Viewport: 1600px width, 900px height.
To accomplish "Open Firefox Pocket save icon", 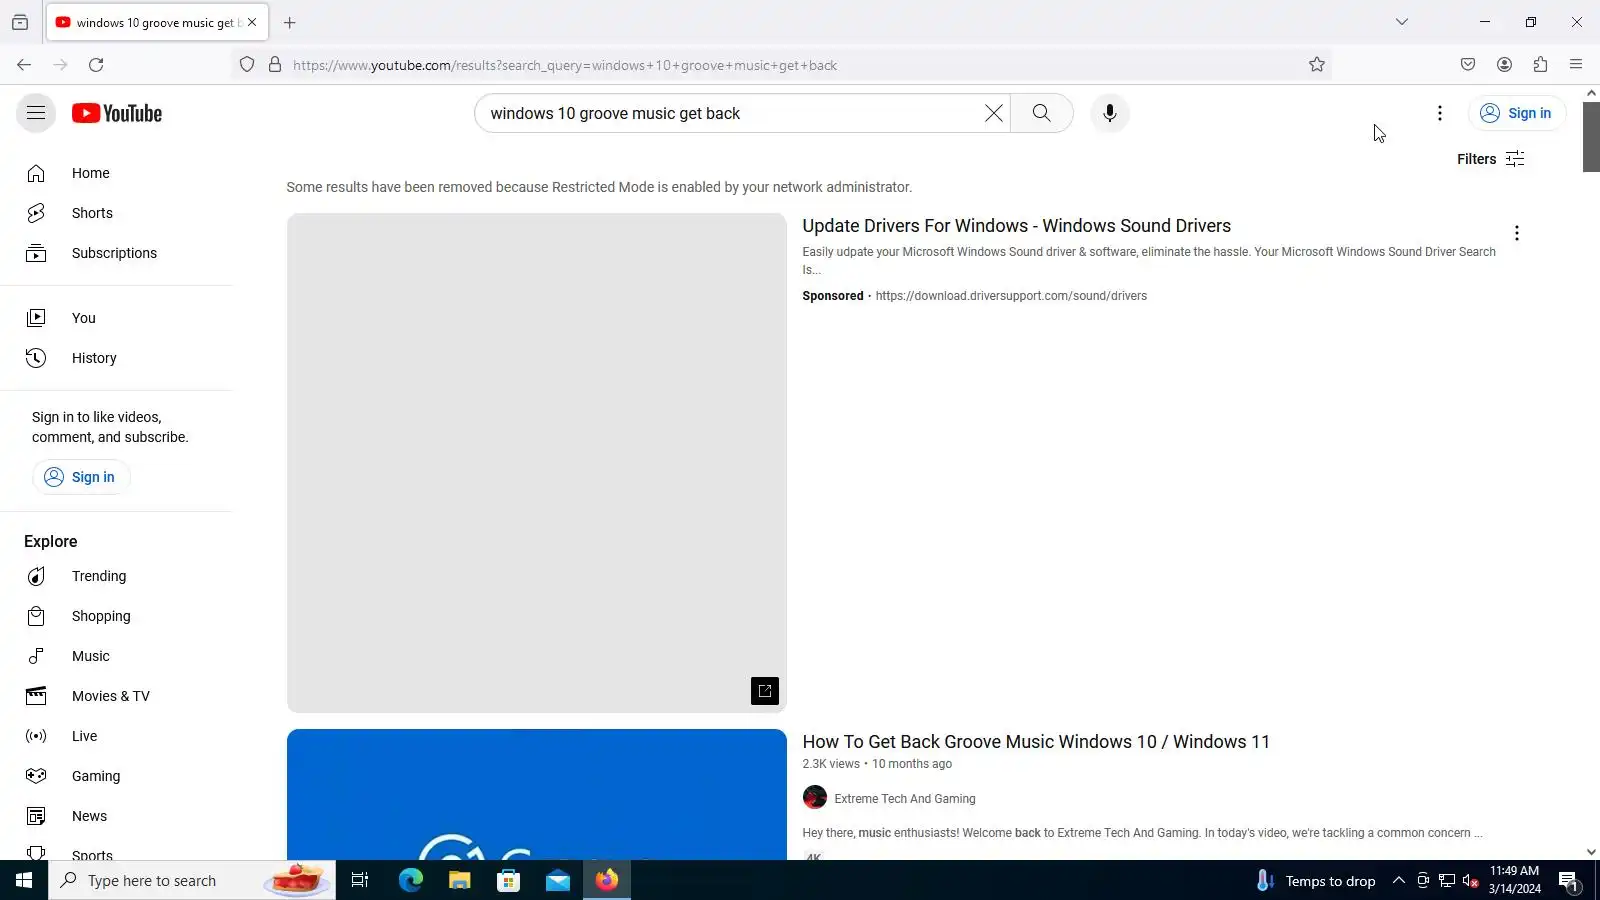I will click(1468, 65).
